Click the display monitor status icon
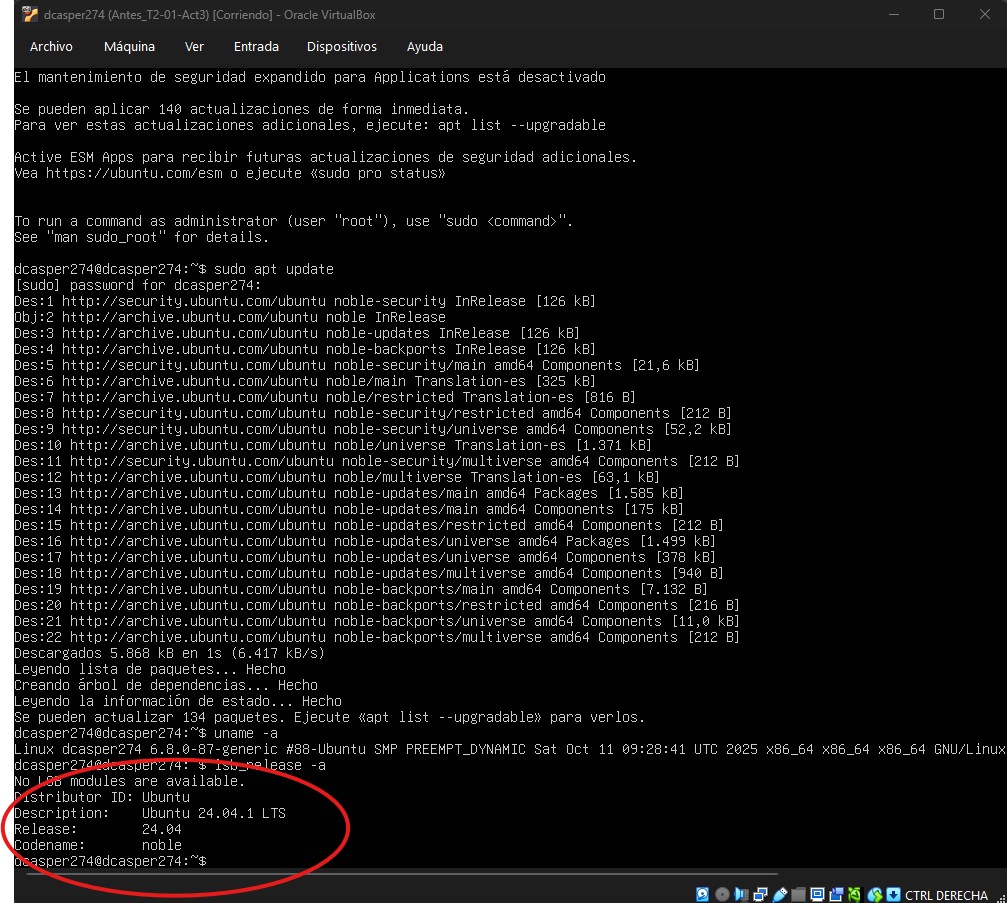The height and width of the screenshot is (903, 1007). [817, 894]
